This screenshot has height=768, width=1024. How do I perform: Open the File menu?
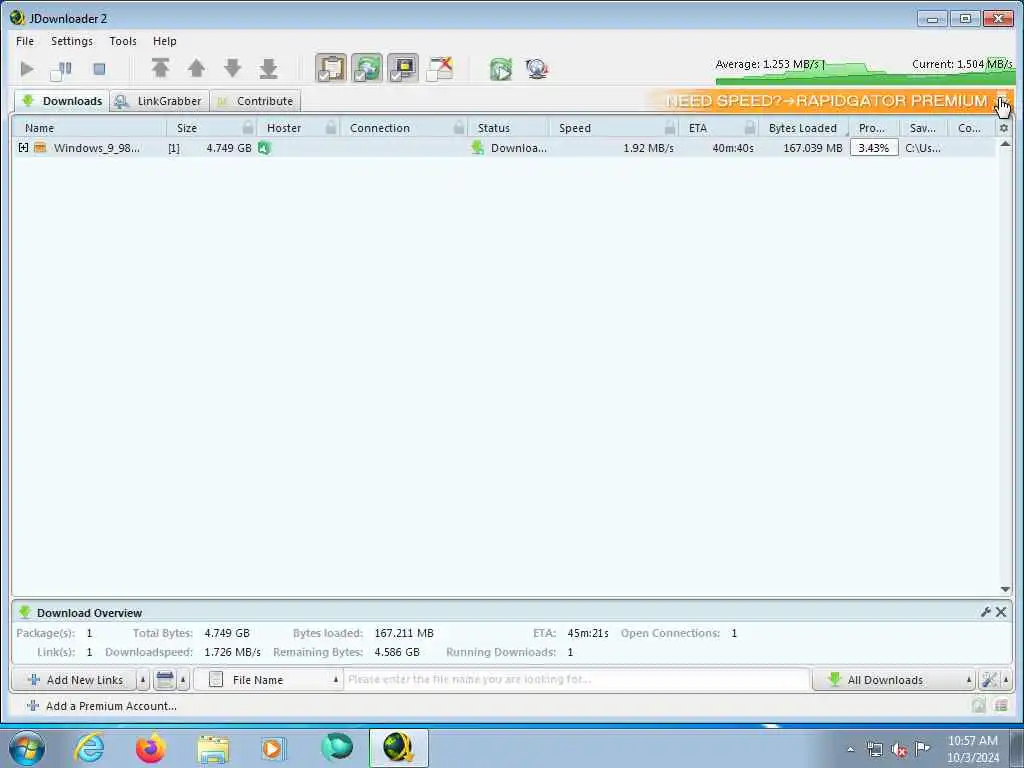point(25,40)
